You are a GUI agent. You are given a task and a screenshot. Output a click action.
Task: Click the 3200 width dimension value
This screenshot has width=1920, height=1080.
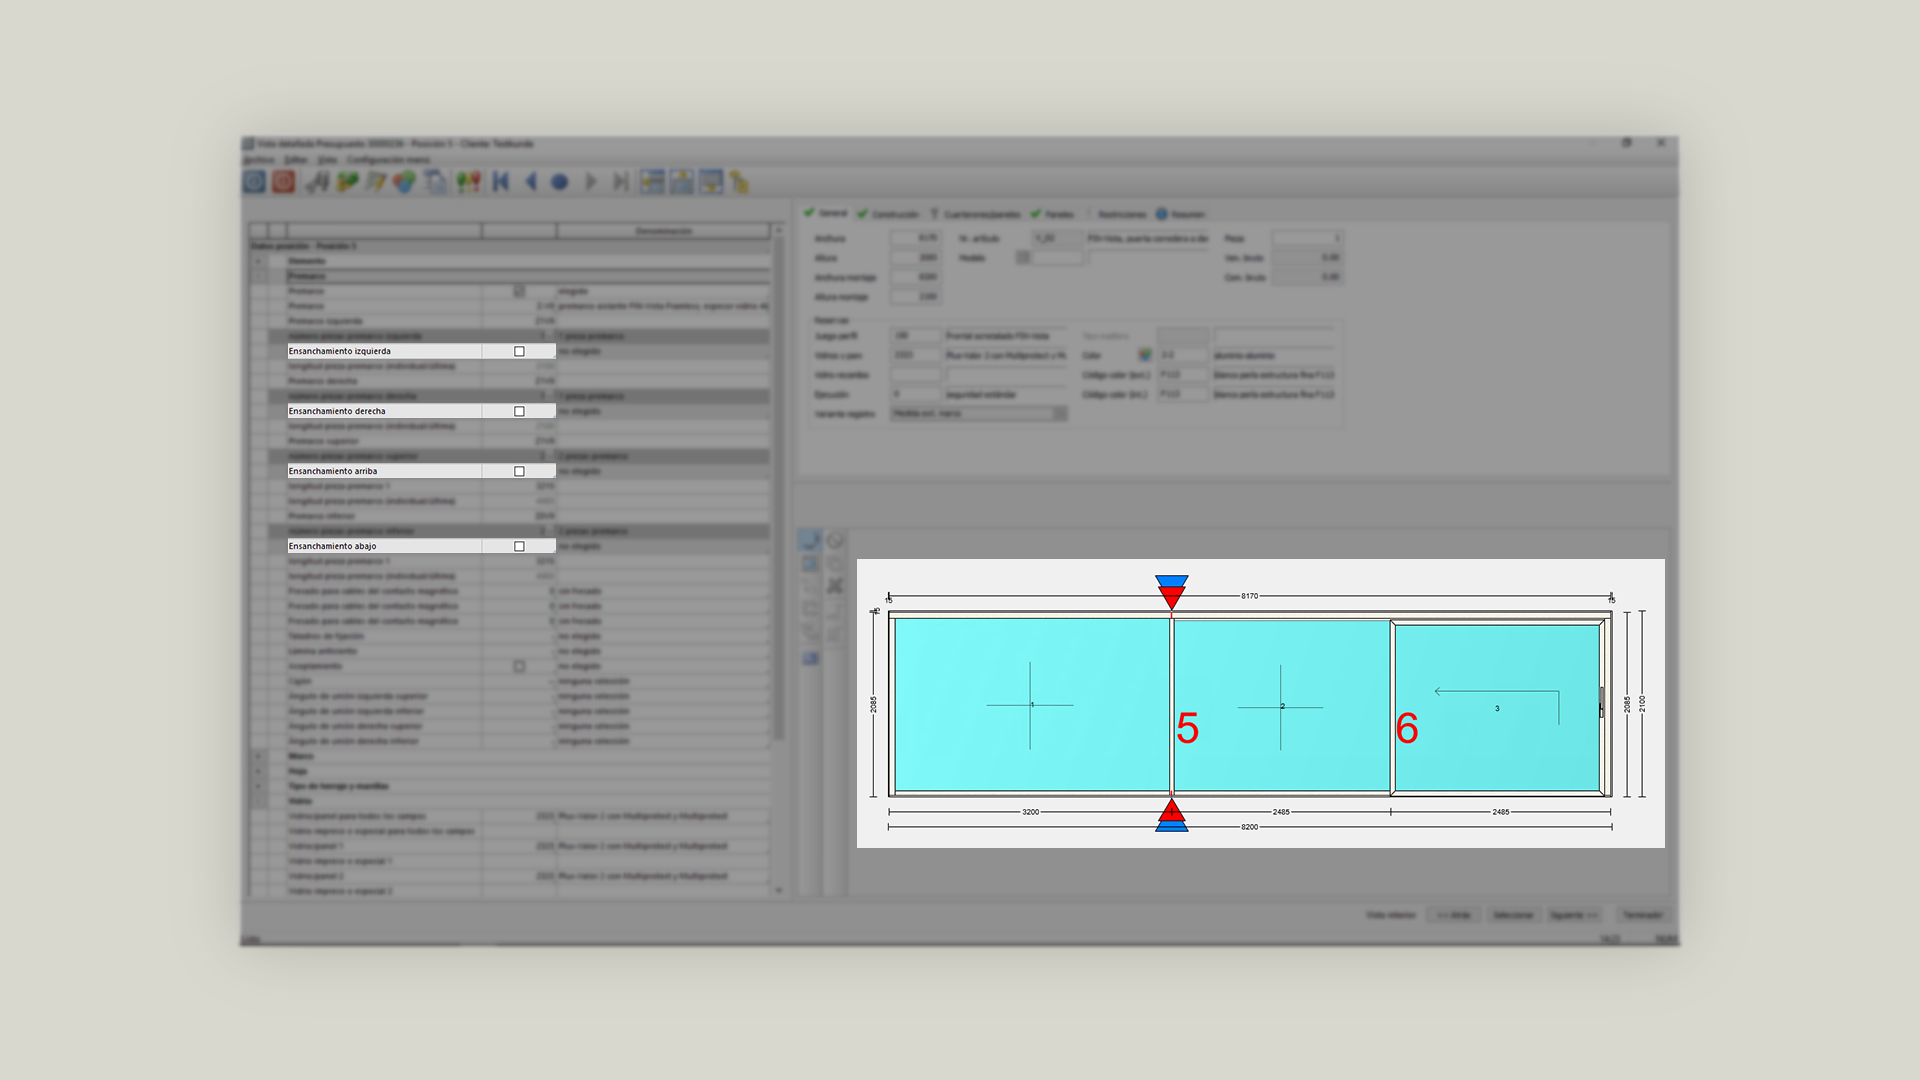pos(1030,812)
